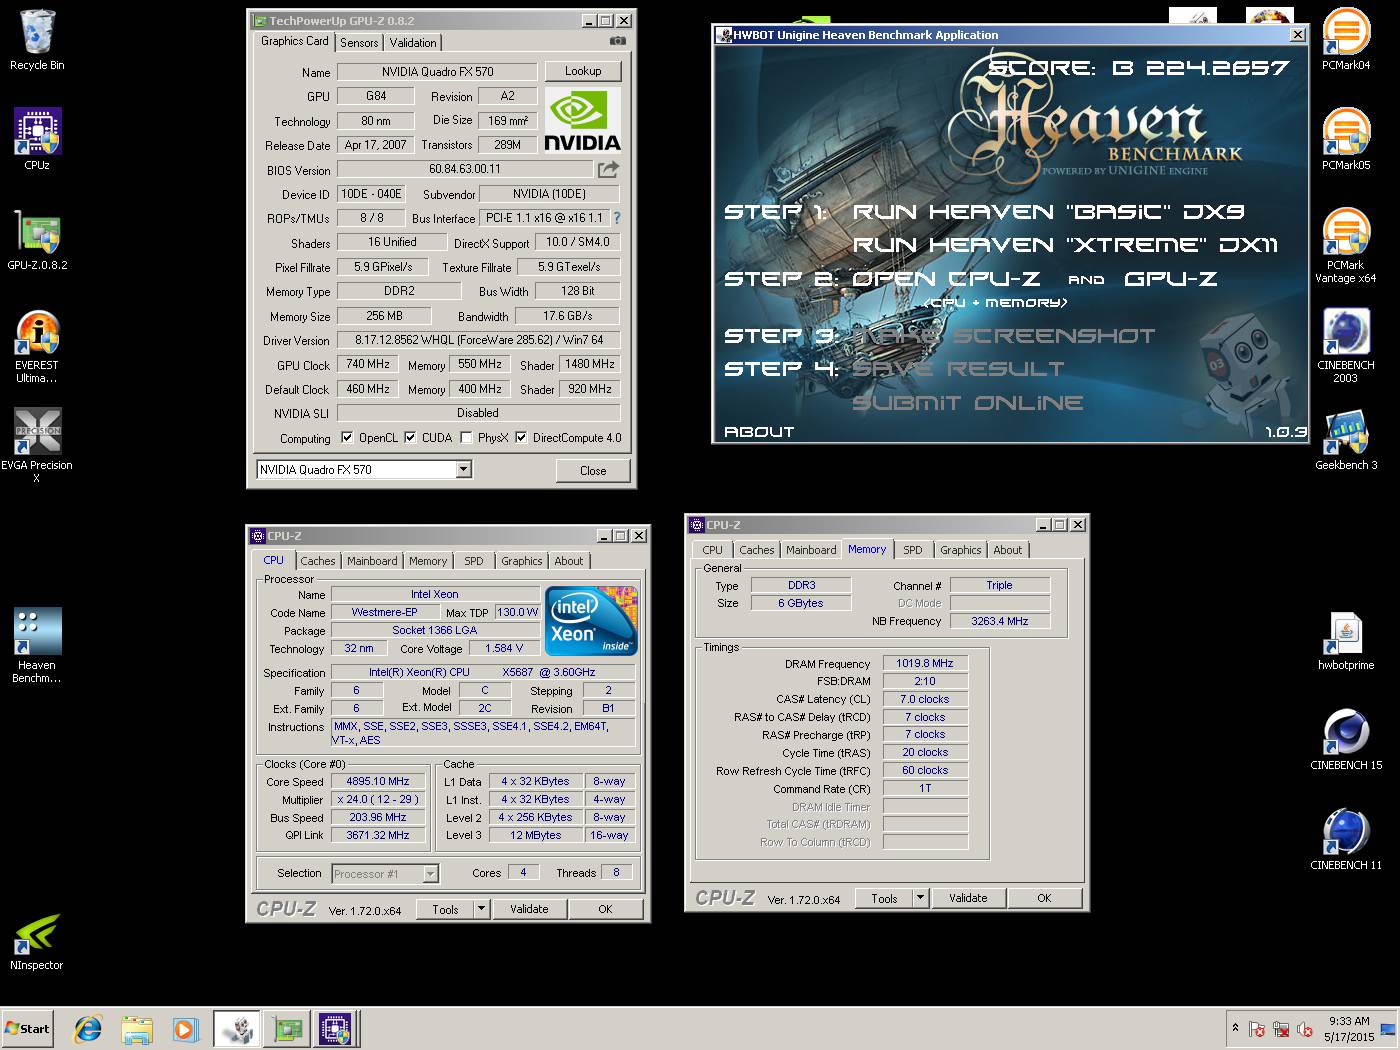Open EVGA Precision X shortcut
This screenshot has height=1050, width=1400.
pos(37,445)
